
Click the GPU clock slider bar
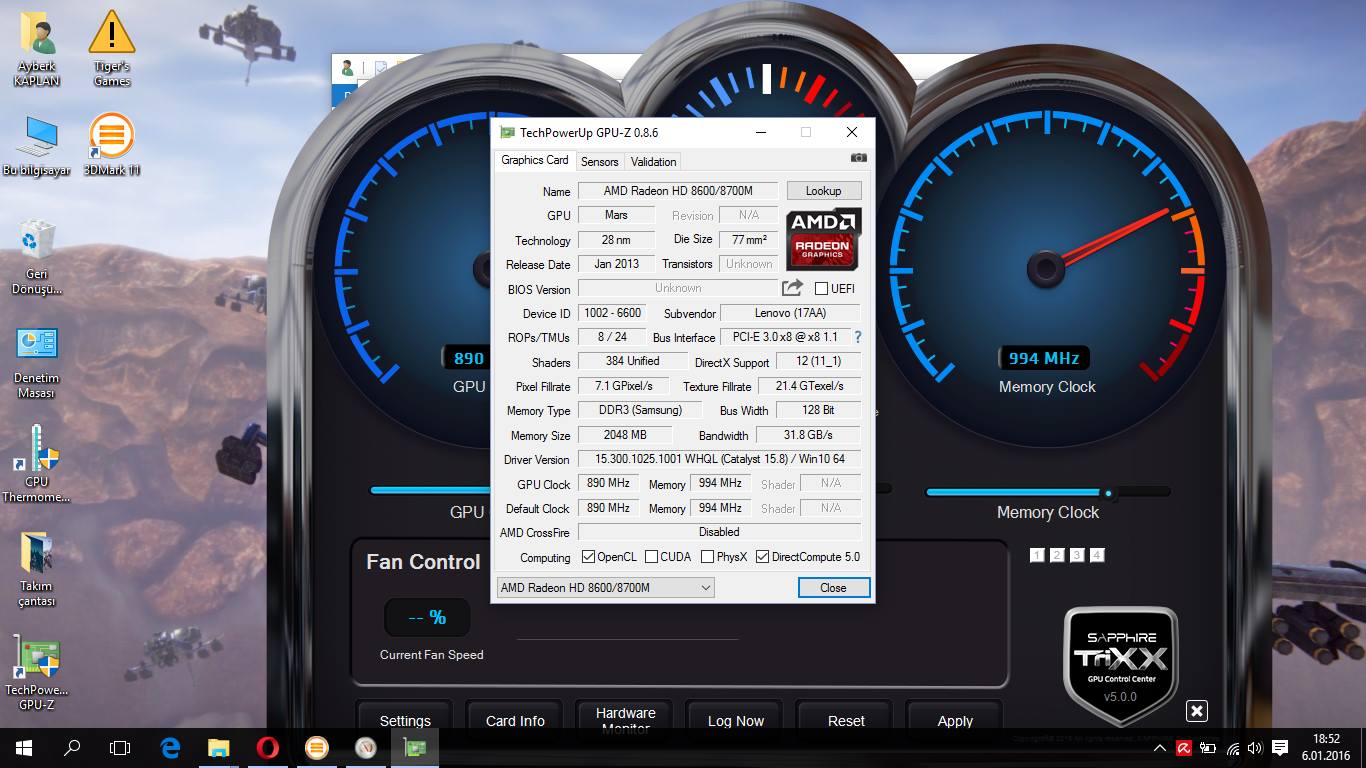[432, 490]
